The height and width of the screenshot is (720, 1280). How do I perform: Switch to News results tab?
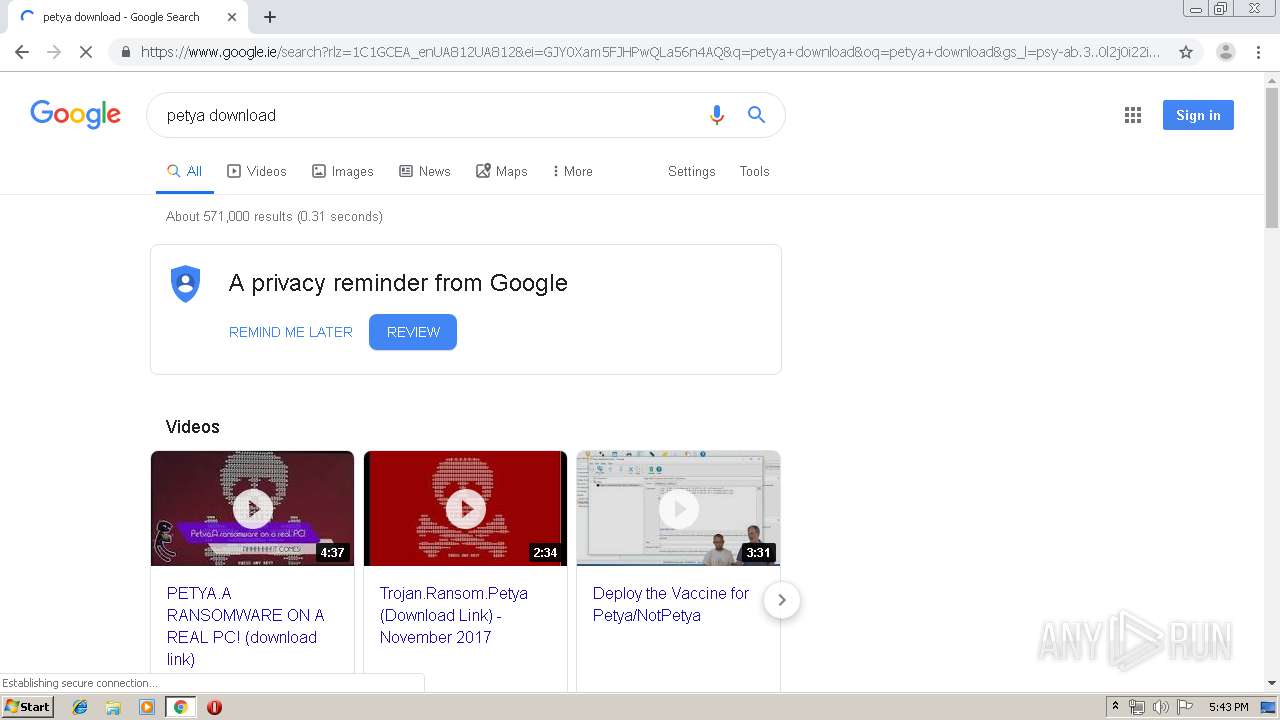[x=425, y=171]
